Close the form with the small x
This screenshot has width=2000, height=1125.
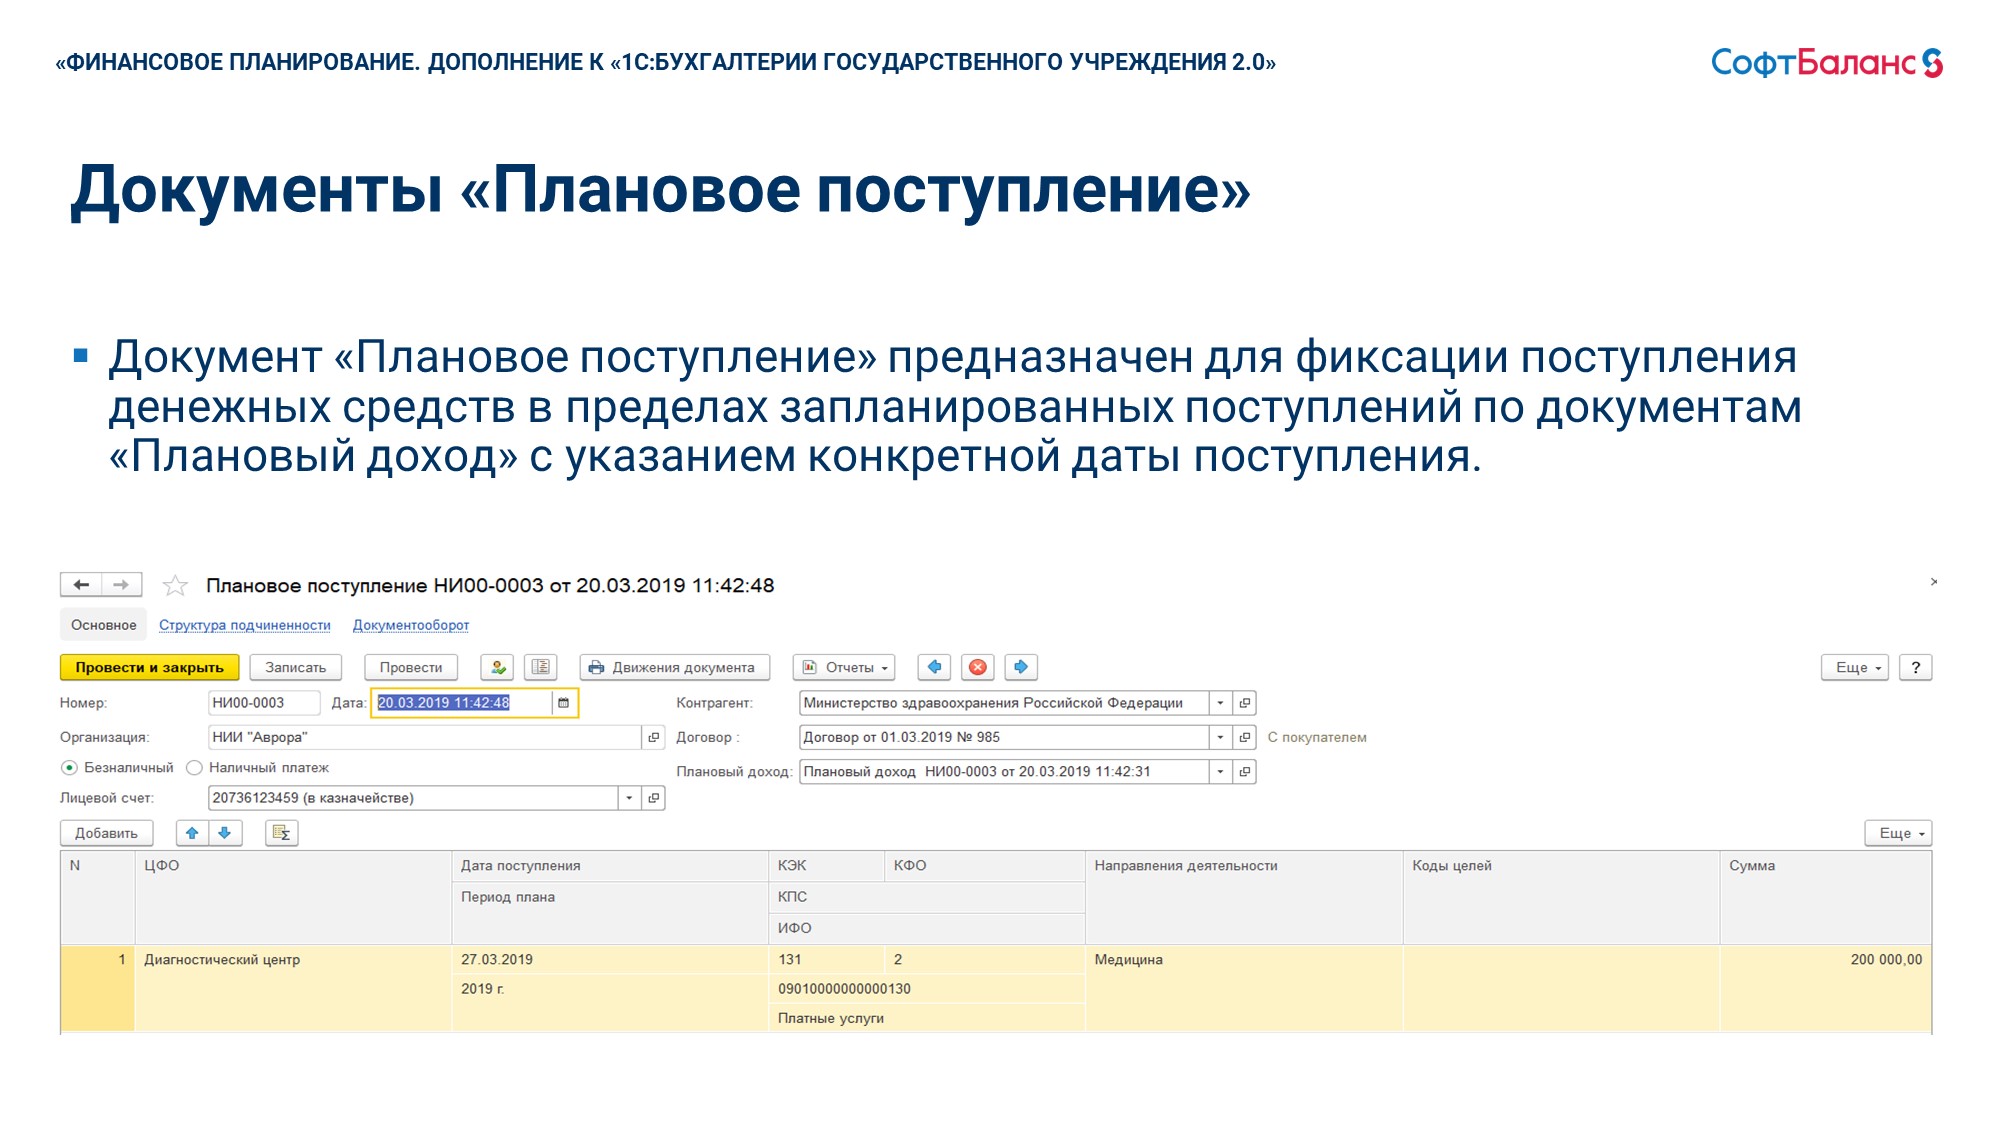[x=1934, y=581]
